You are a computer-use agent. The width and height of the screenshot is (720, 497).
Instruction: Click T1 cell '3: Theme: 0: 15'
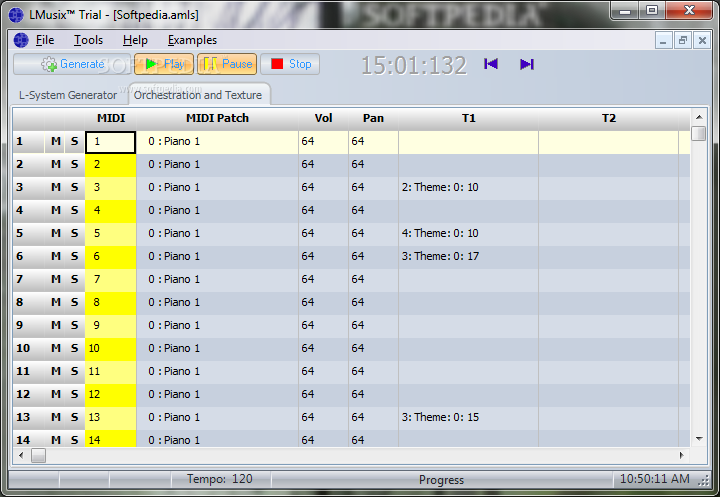[x=468, y=418]
